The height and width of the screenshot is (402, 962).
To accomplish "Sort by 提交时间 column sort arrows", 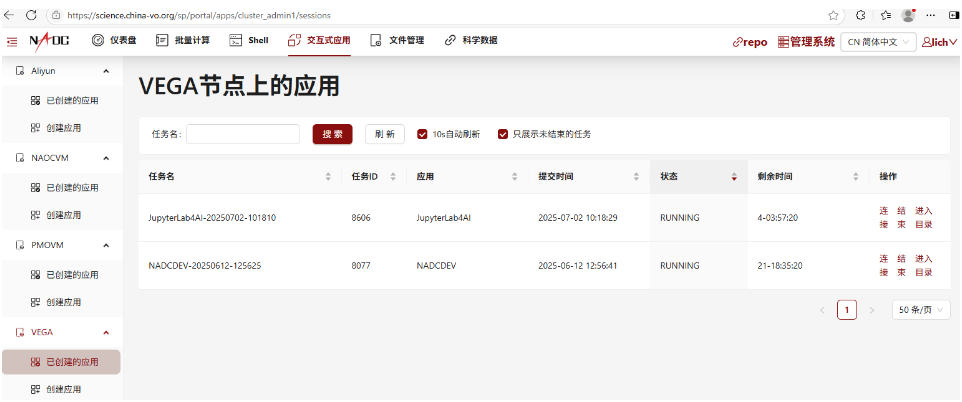I will coord(636,177).
